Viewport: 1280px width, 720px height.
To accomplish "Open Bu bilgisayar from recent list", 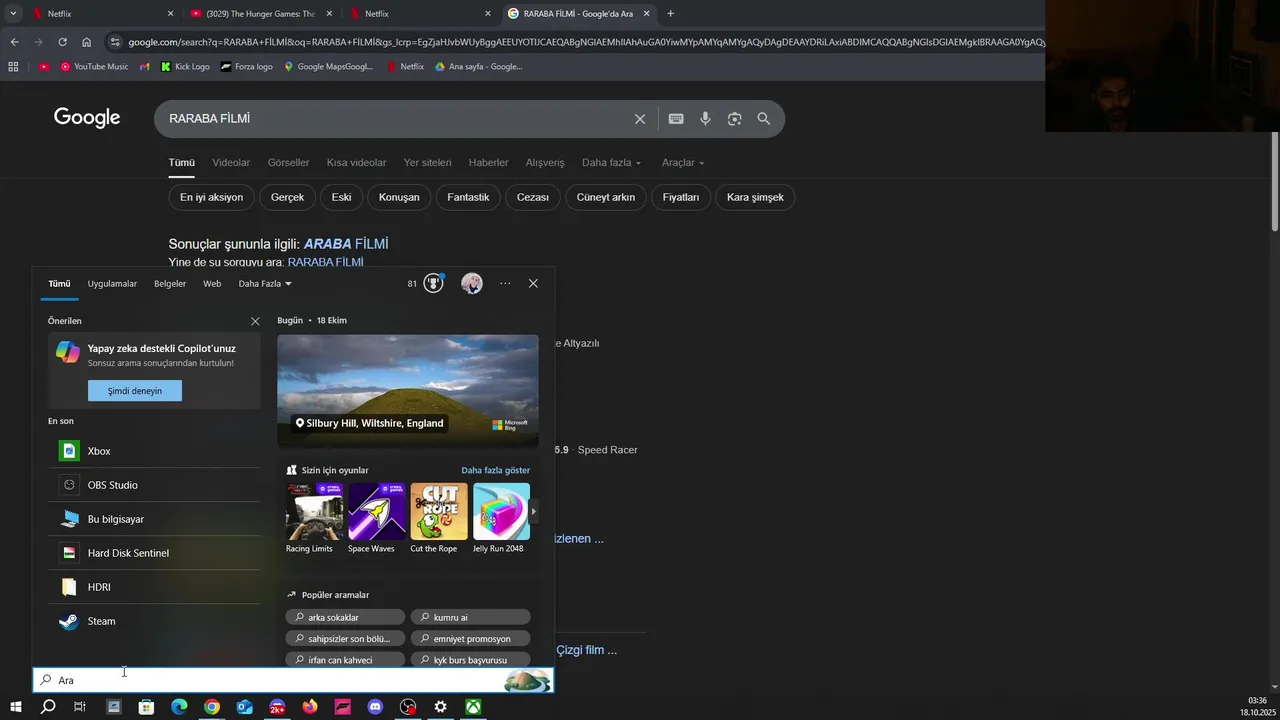I will pos(154,519).
